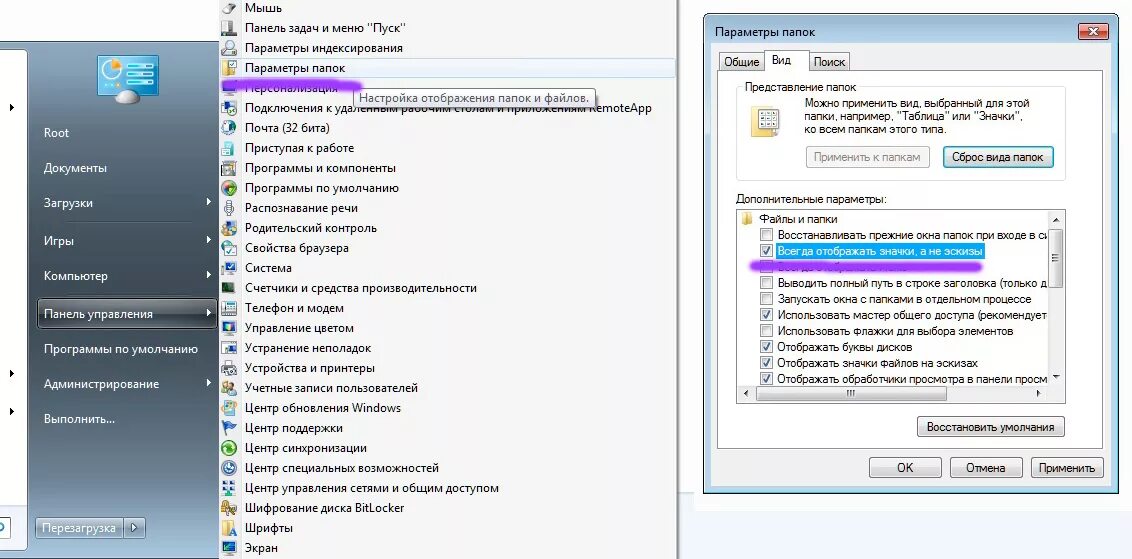Switch to the Общие tab

pos(741,62)
